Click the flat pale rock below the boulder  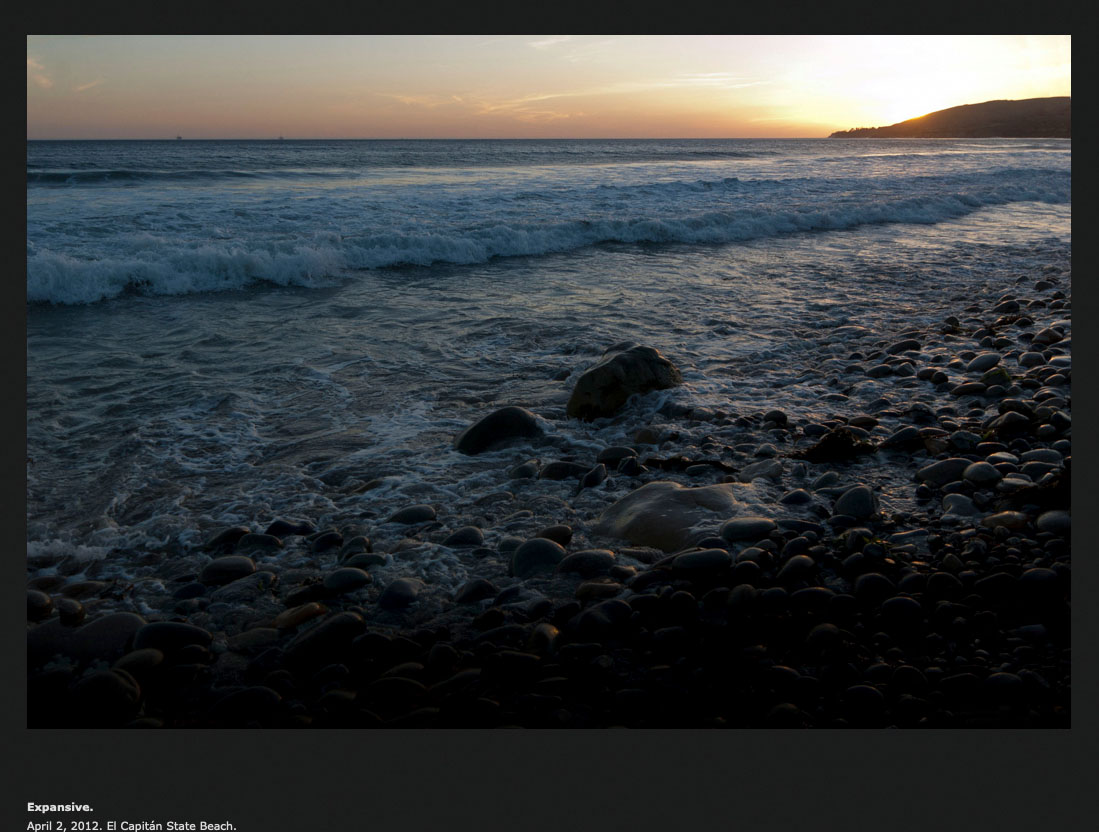(665, 512)
